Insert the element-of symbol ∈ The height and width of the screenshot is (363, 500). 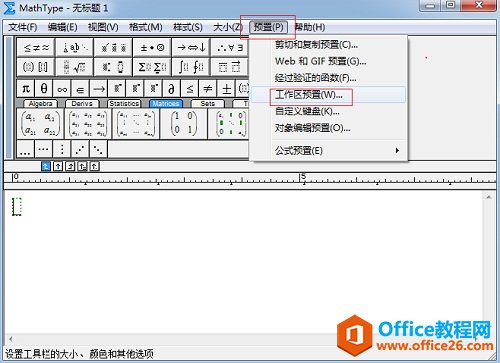click(80, 89)
